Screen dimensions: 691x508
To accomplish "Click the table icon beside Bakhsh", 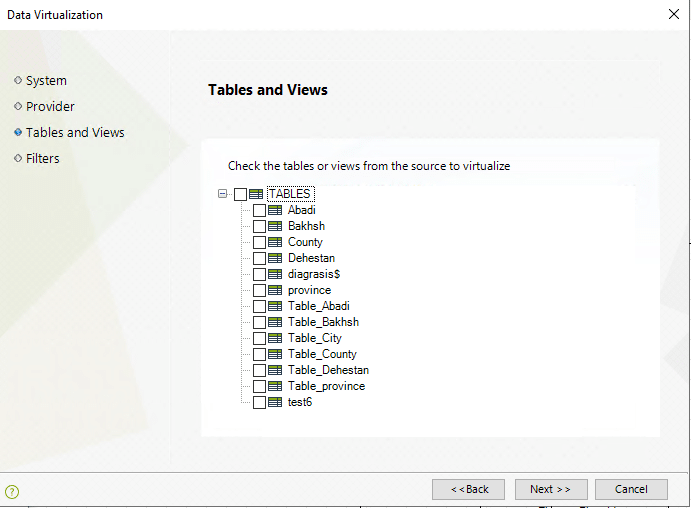I will pos(275,226).
